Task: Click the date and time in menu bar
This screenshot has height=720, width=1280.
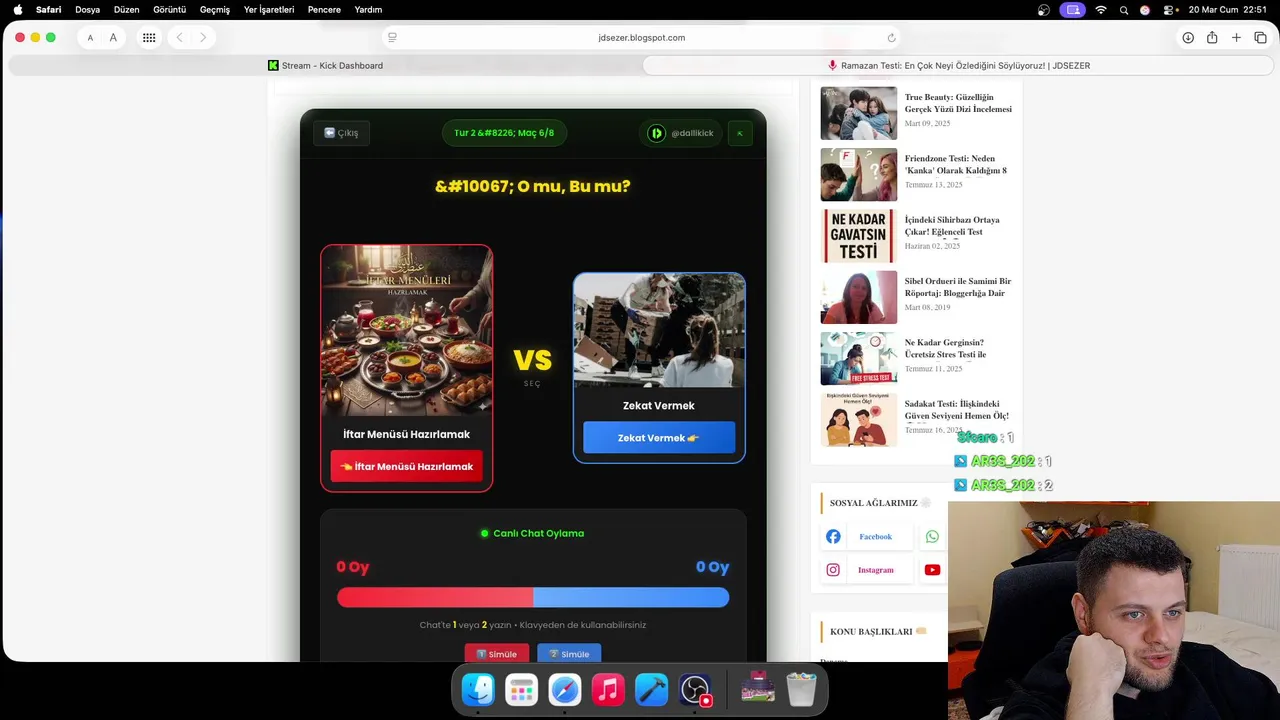Action: click(1227, 10)
